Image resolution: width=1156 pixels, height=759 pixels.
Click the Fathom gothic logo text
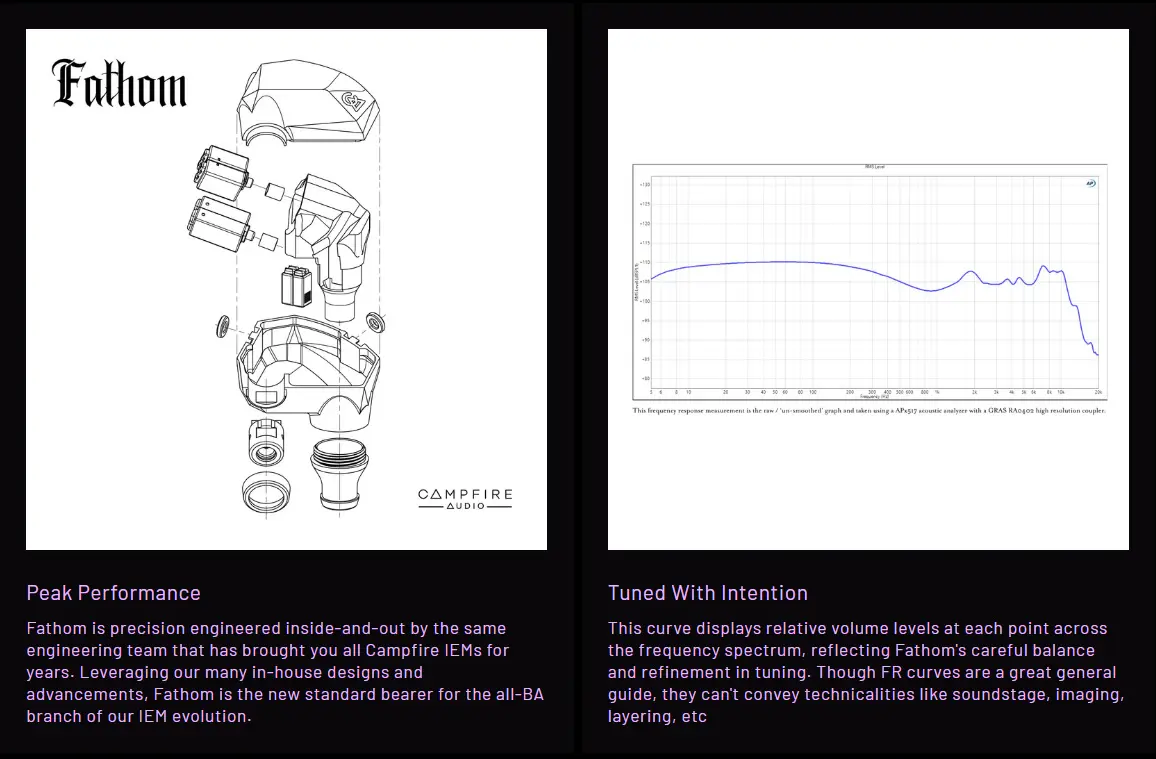(x=119, y=83)
